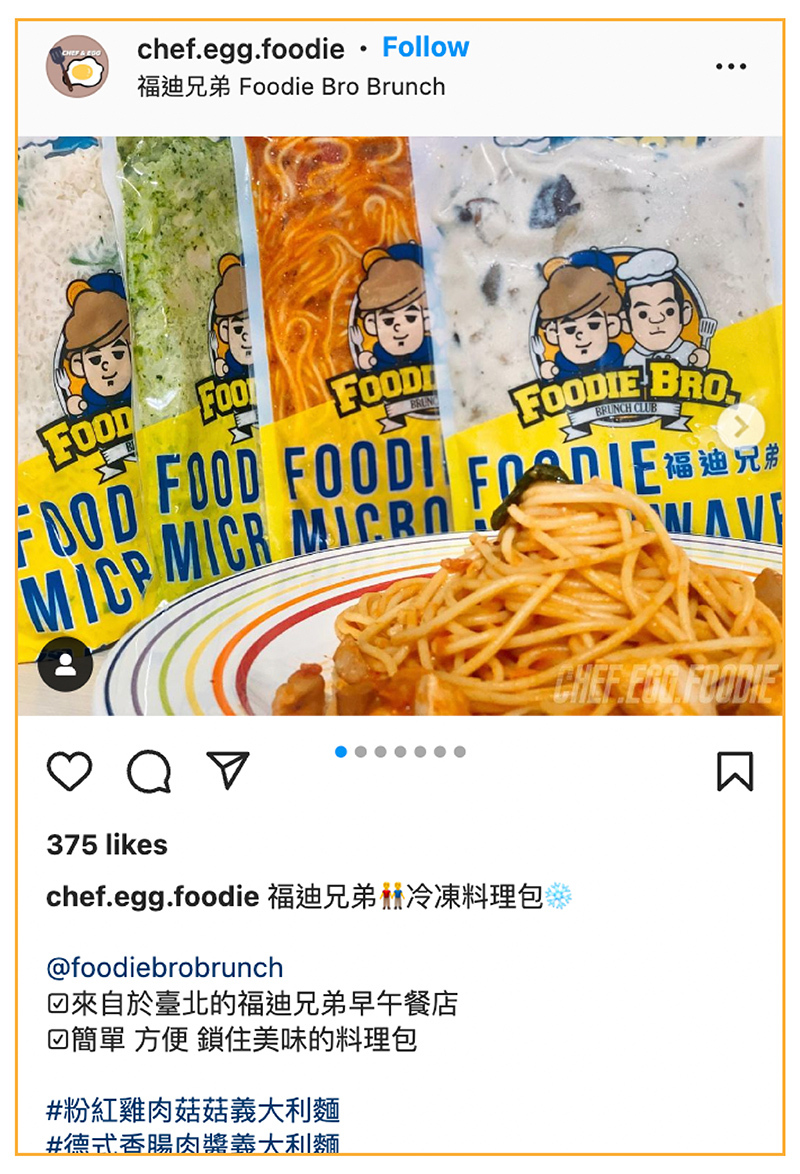
Task: Open comments with the speech bubble icon
Action: click(x=149, y=771)
